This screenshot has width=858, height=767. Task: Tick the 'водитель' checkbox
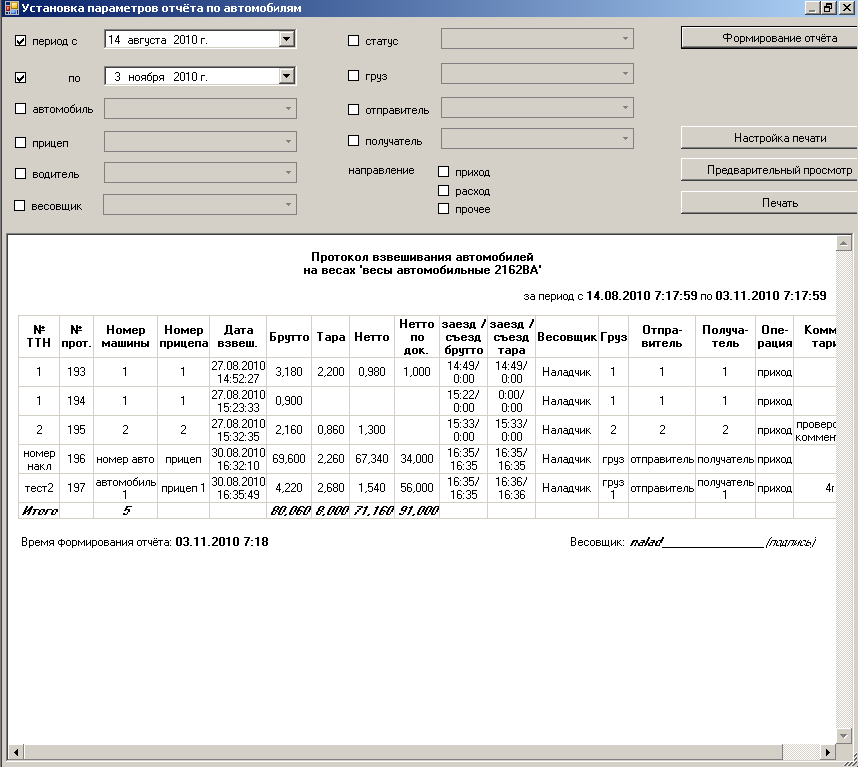click(20, 174)
